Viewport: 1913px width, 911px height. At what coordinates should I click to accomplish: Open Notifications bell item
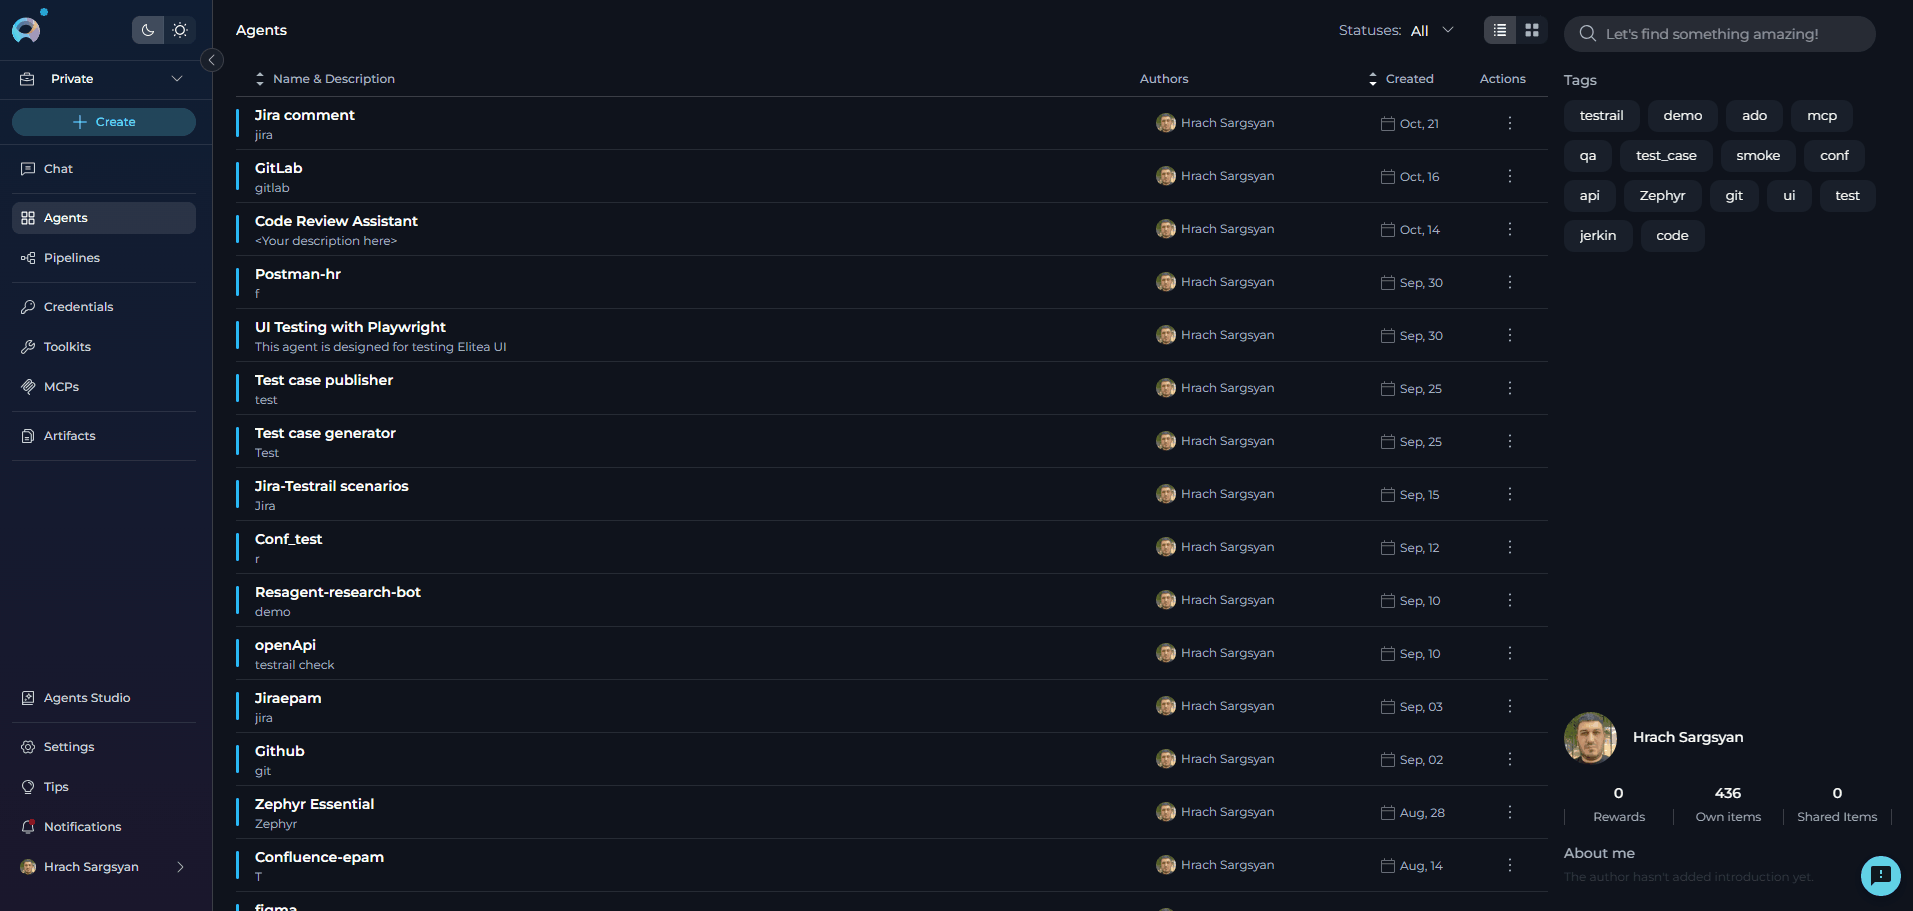(104, 827)
